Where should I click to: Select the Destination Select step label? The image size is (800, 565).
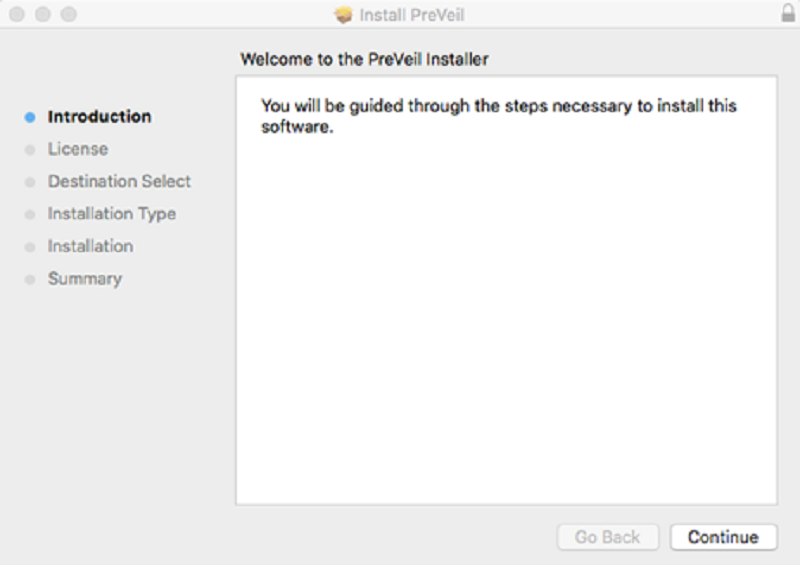119,181
